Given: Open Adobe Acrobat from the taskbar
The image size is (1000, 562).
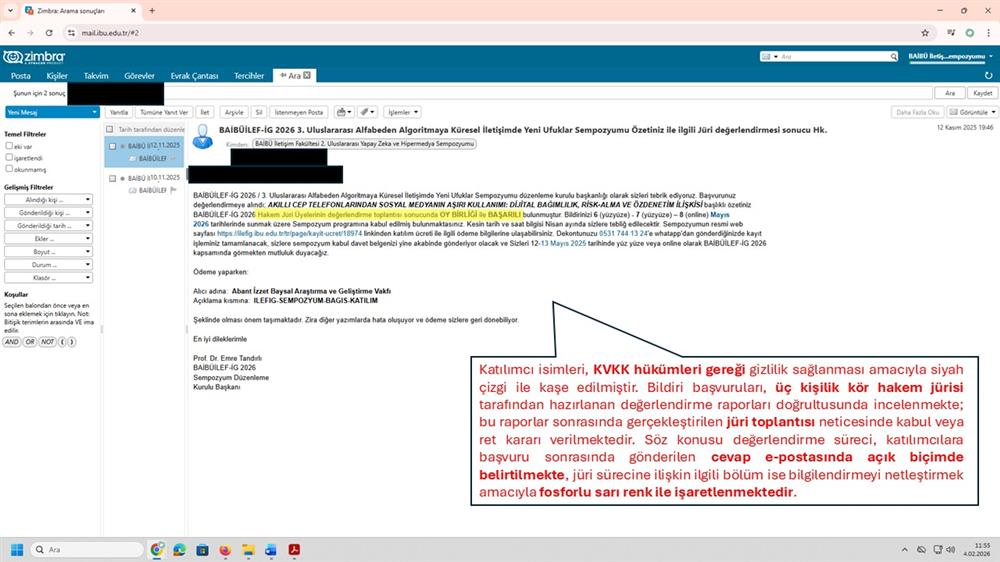Looking at the screenshot, I should [x=295, y=550].
